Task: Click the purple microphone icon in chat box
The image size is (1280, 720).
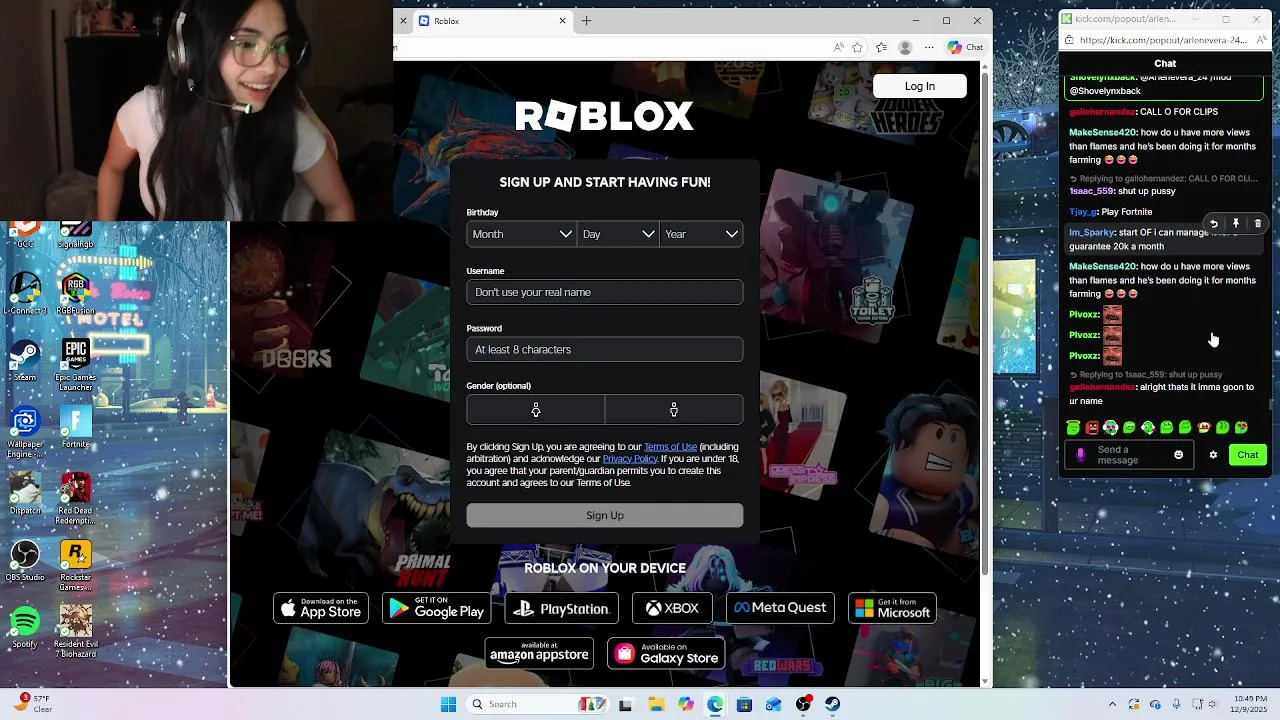Action: pyautogui.click(x=1080, y=455)
